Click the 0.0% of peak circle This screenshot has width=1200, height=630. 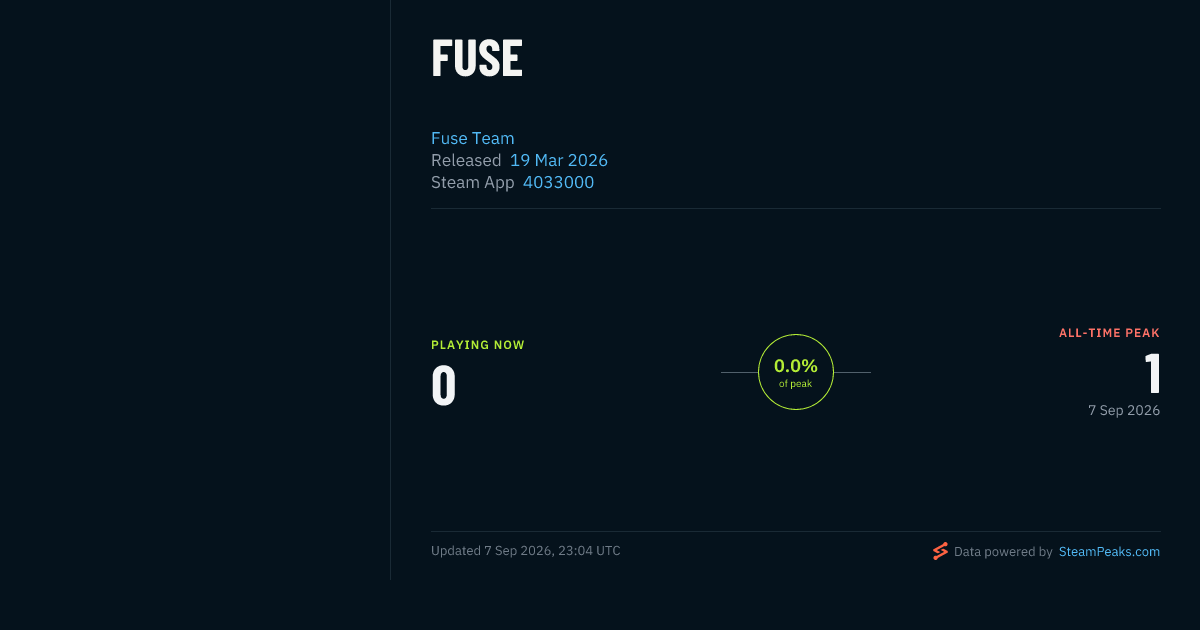(796, 372)
